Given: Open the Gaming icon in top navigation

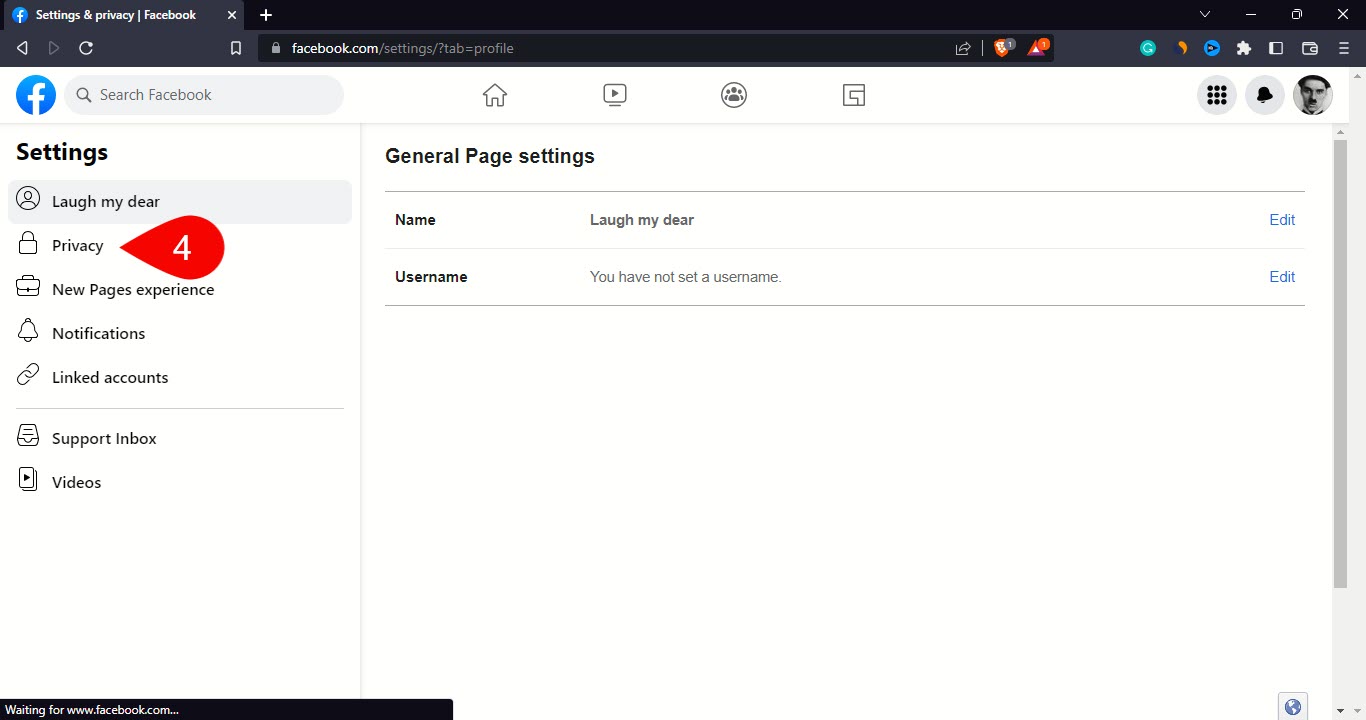Looking at the screenshot, I should tap(853, 95).
